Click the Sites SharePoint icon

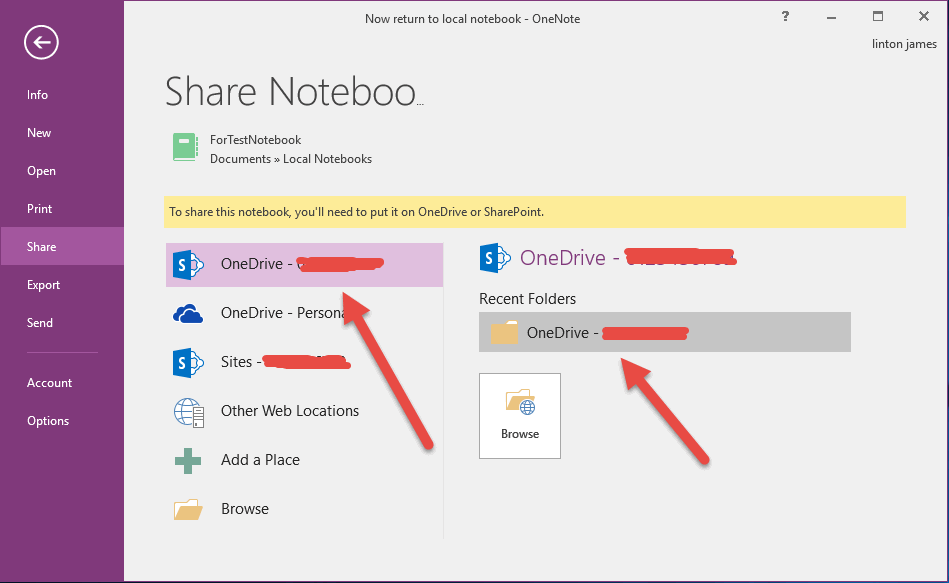188,363
